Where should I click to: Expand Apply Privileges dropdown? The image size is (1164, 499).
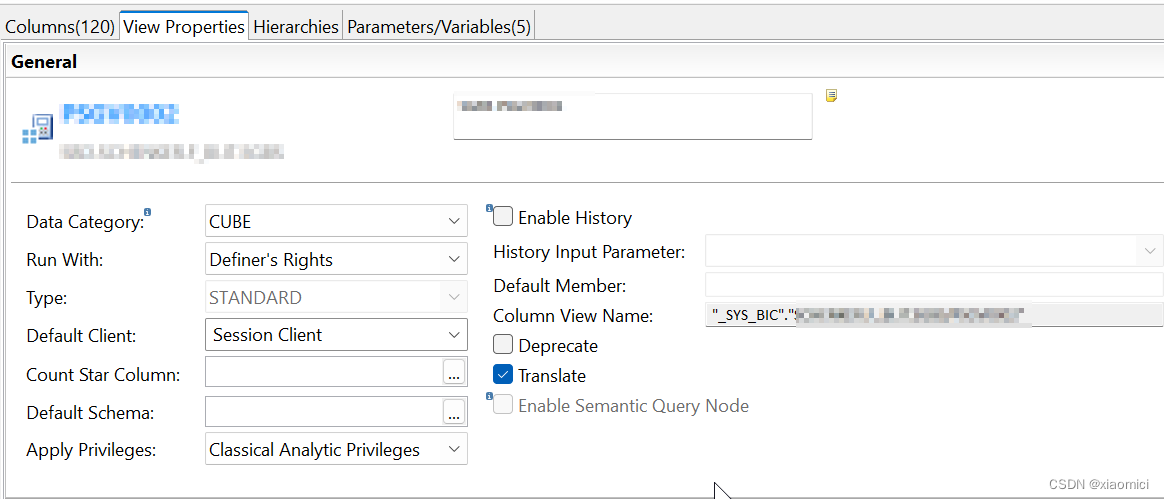click(335, 450)
